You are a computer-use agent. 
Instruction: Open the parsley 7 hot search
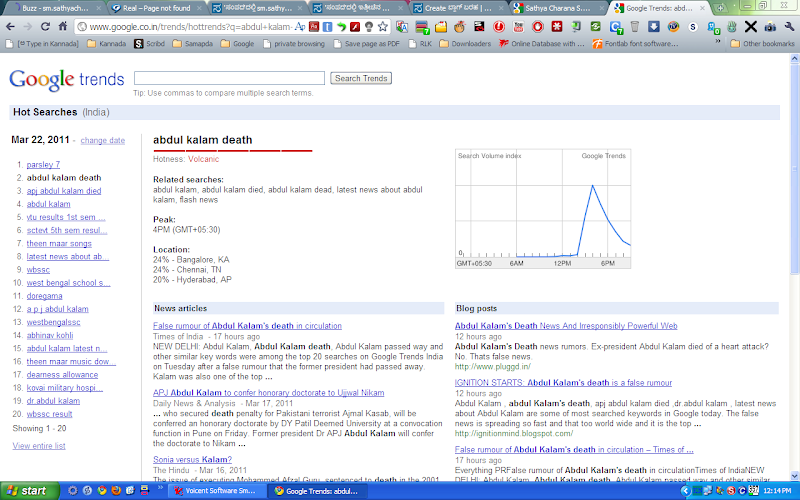pyautogui.click(x=43, y=164)
